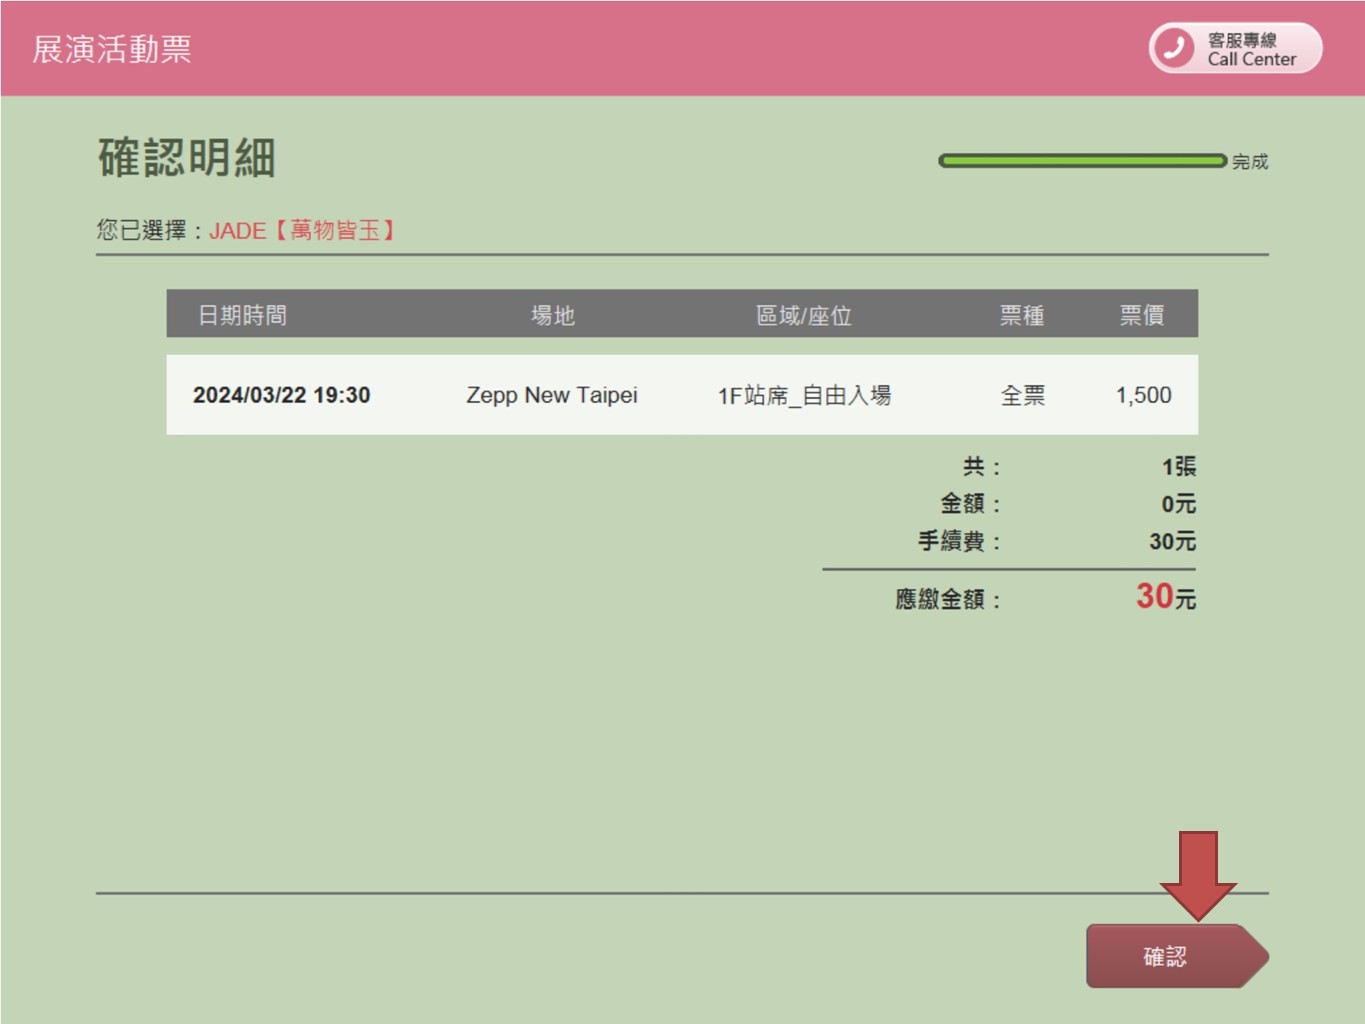Click the 確認明細 page heading

tap(187, 158)
